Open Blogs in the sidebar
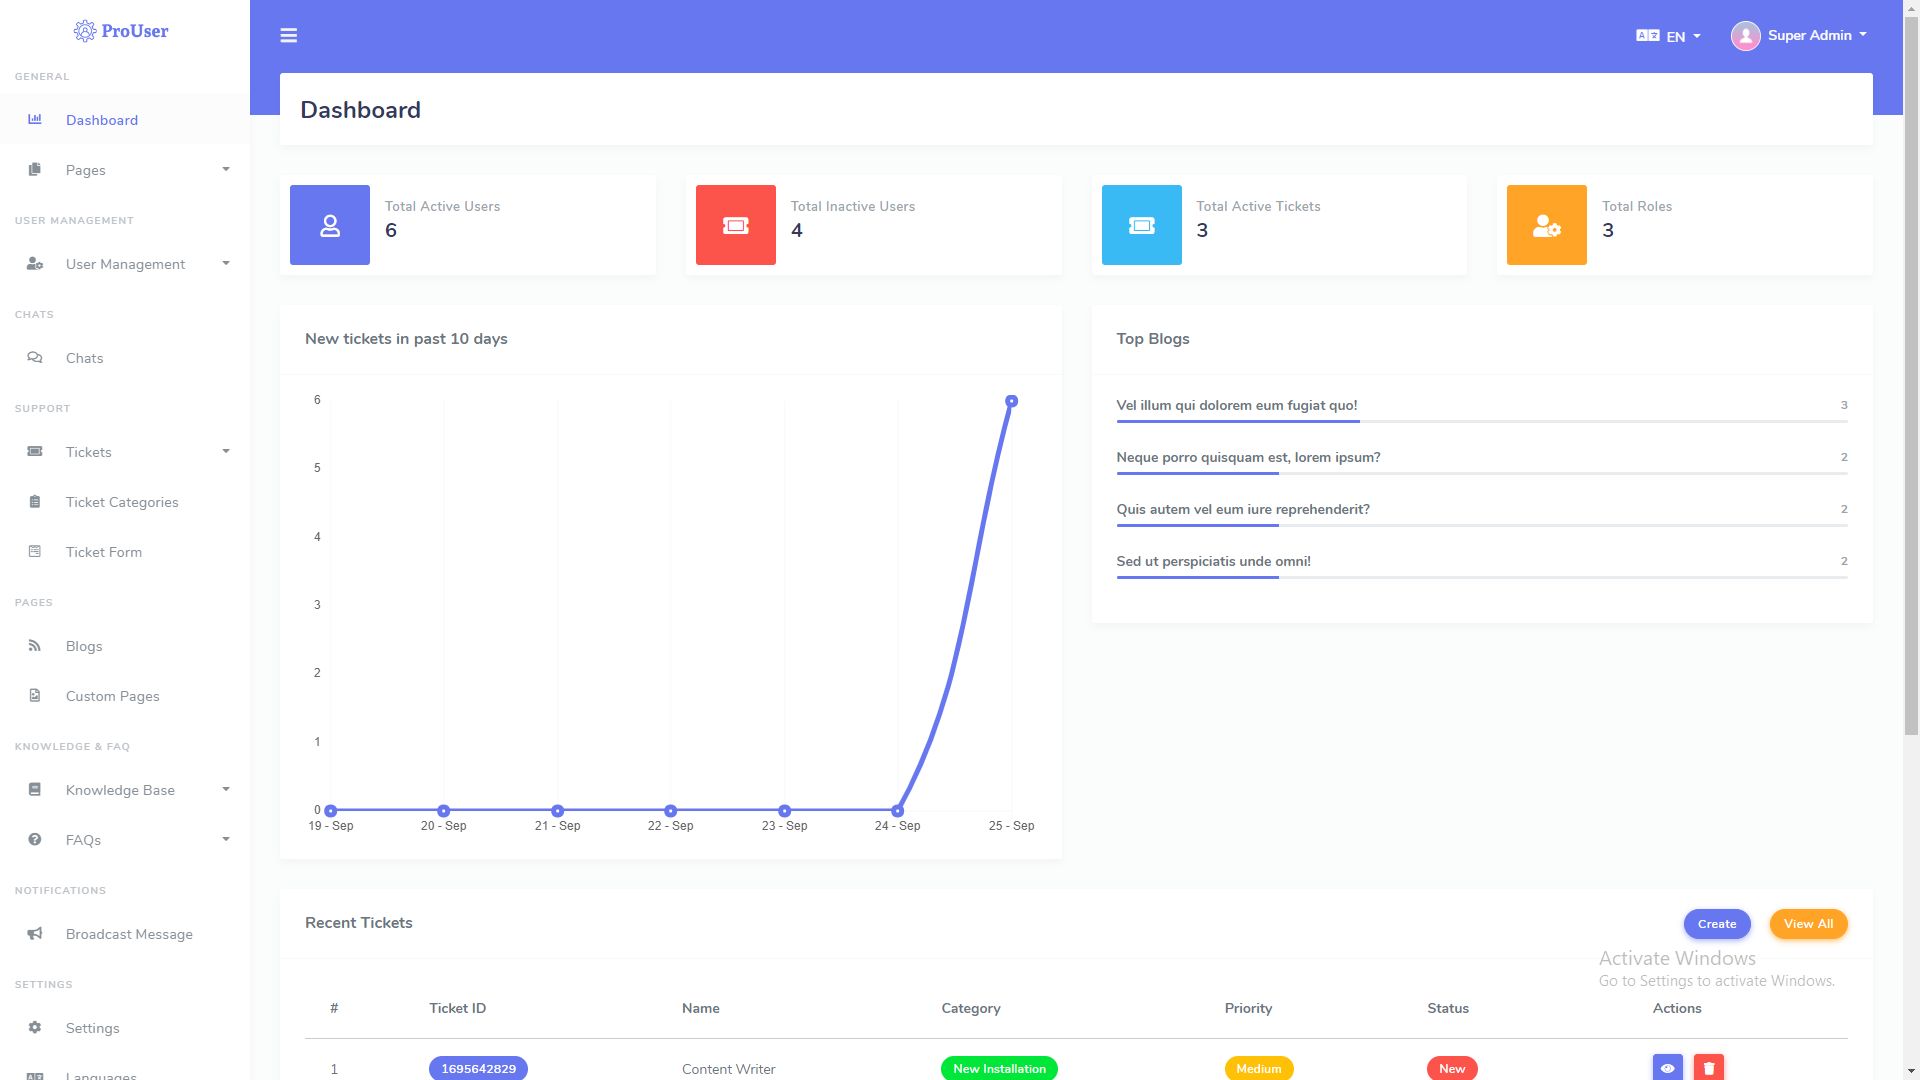 [125, 646]
